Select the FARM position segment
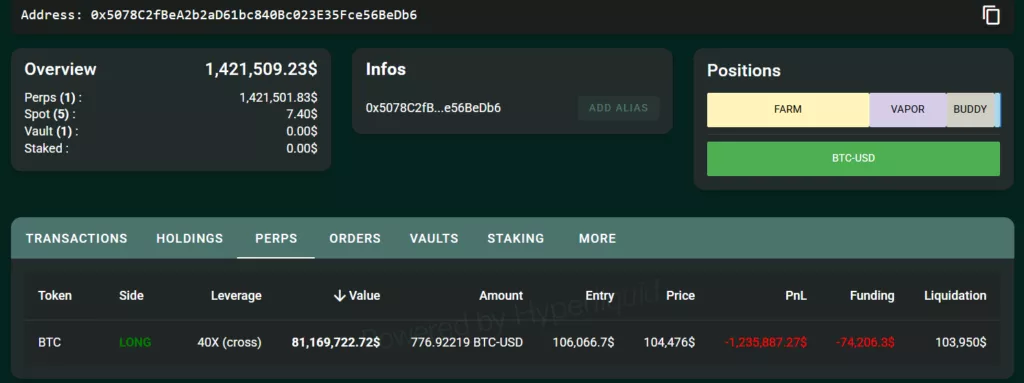Image resolution: width=1024 pixels, height=383 pixels. click(x=788, y=110)
